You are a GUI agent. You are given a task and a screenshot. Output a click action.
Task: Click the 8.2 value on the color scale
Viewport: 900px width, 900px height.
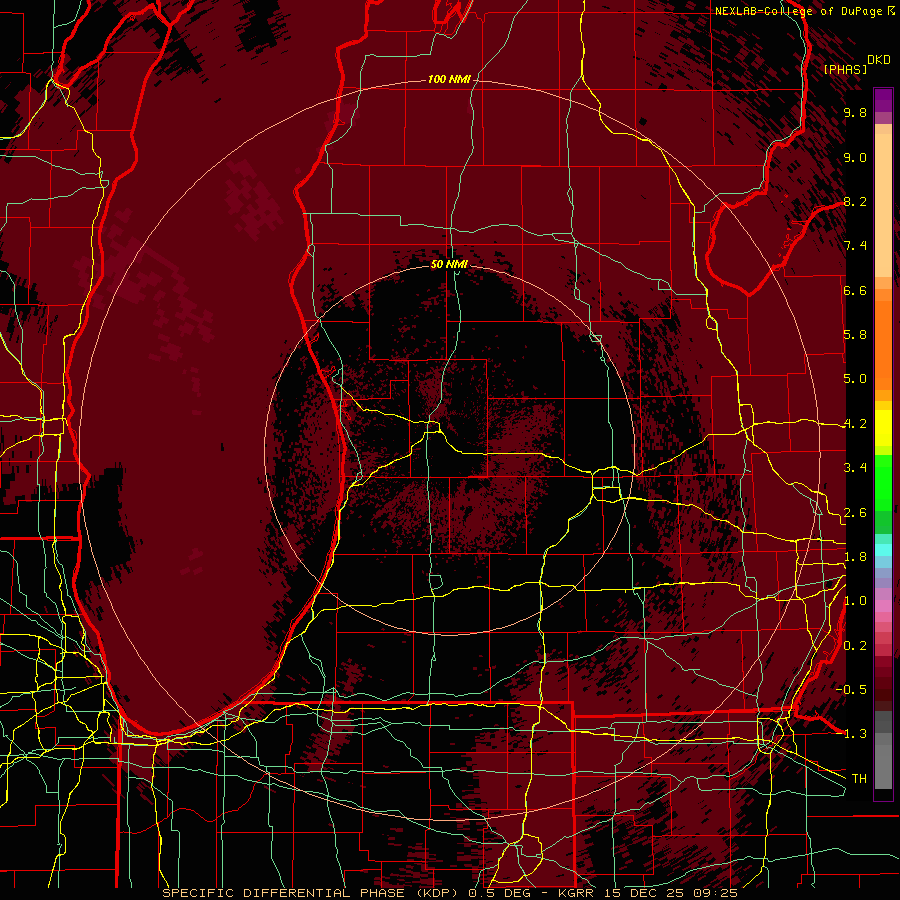(x=855, y=201)
